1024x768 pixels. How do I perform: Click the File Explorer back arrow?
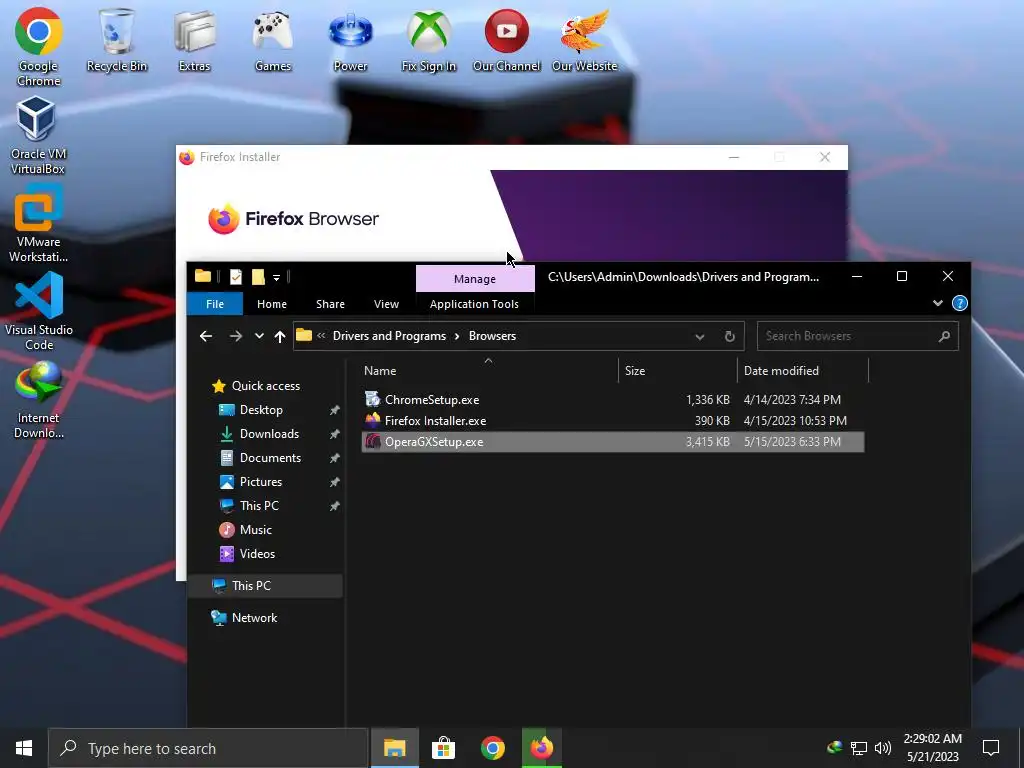[x=206, y=336]
